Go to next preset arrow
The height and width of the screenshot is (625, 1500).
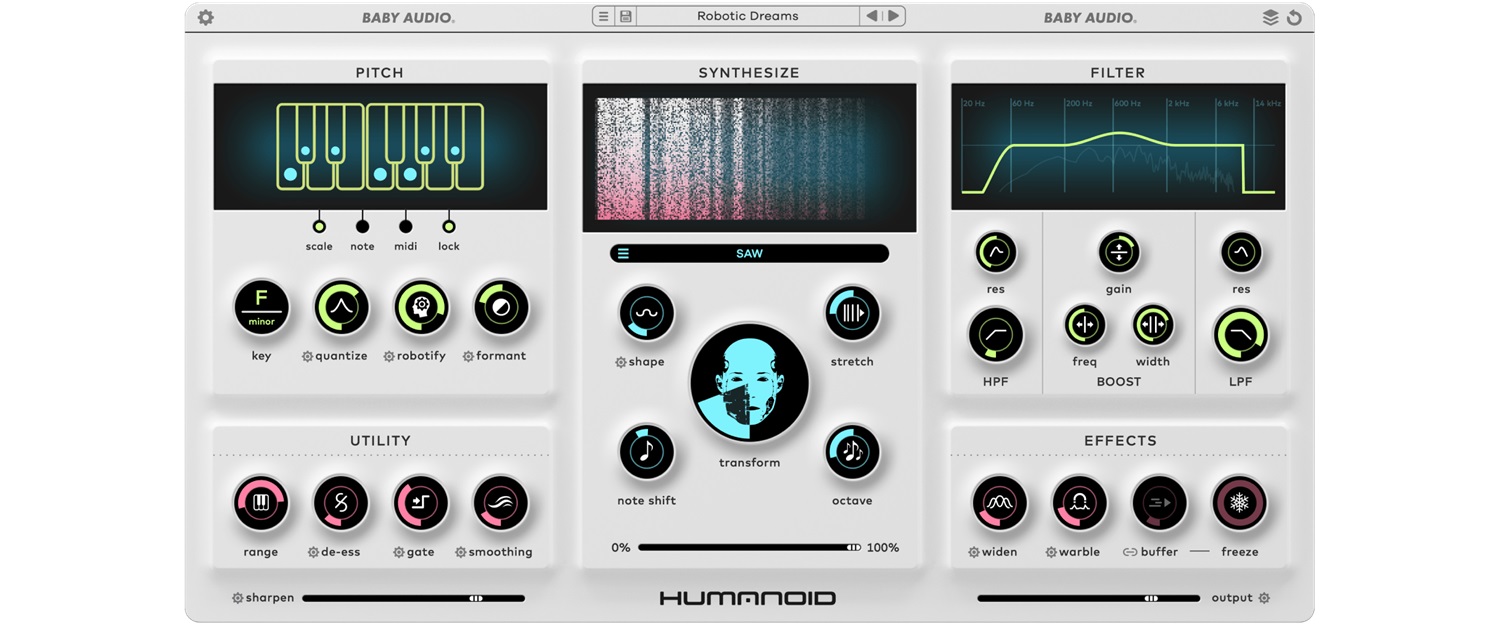893,16
